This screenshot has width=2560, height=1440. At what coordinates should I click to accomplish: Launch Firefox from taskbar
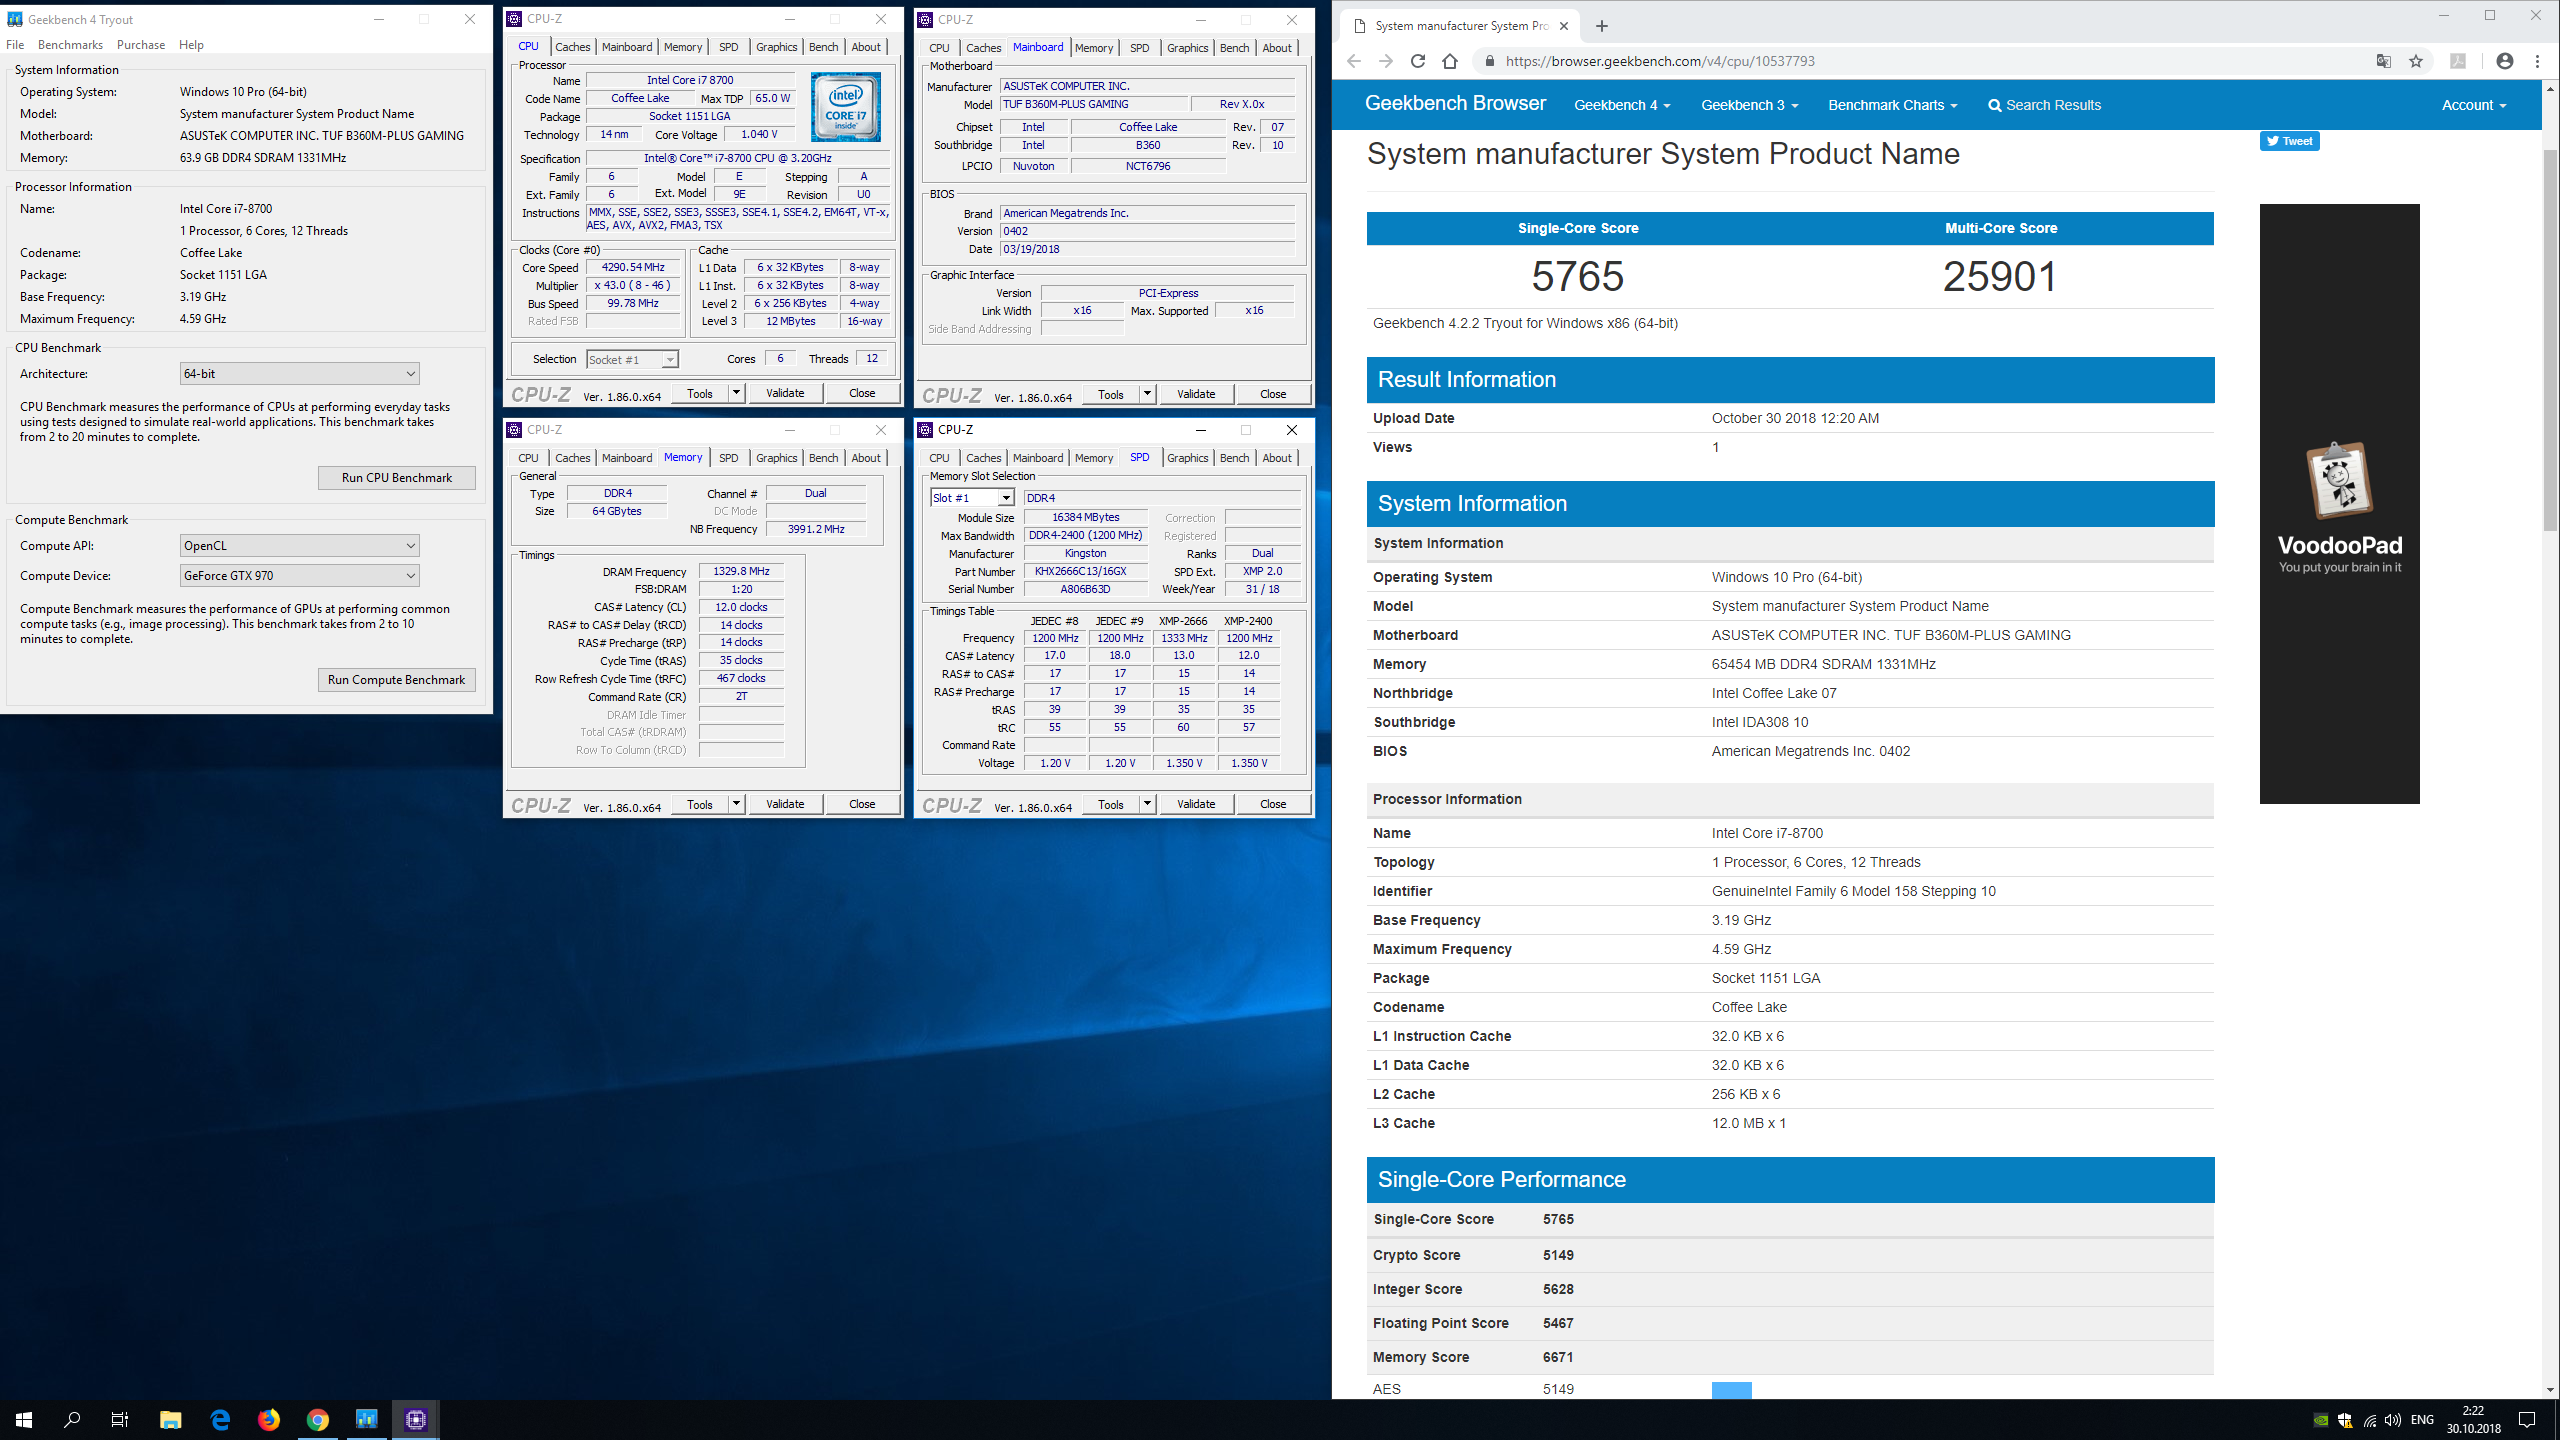point(269,1419)
